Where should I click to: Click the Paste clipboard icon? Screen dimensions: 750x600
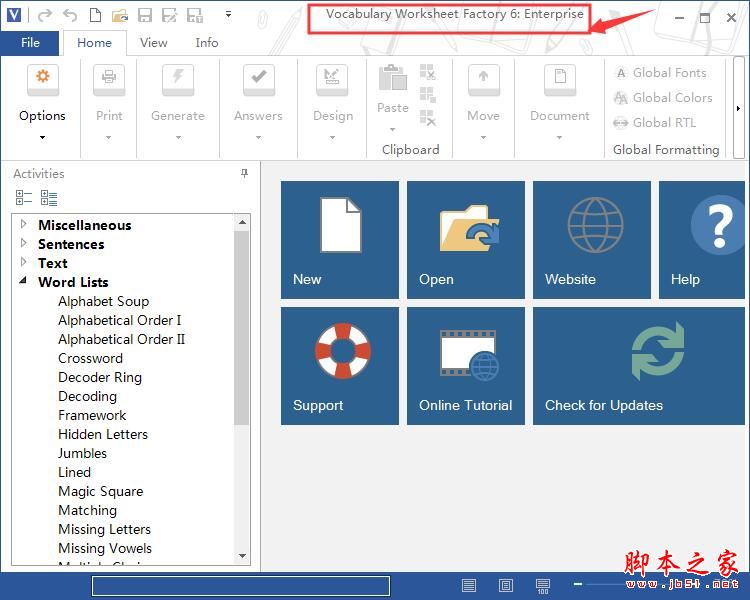(393, 78)
